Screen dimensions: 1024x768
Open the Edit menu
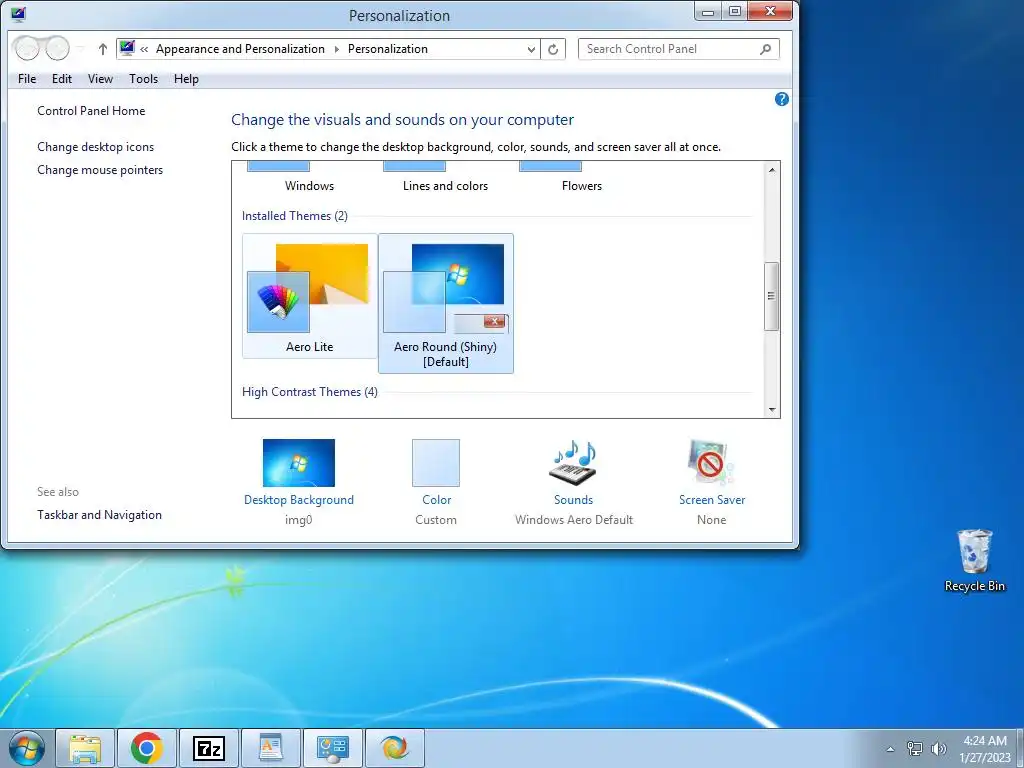[x=61, y=79]
